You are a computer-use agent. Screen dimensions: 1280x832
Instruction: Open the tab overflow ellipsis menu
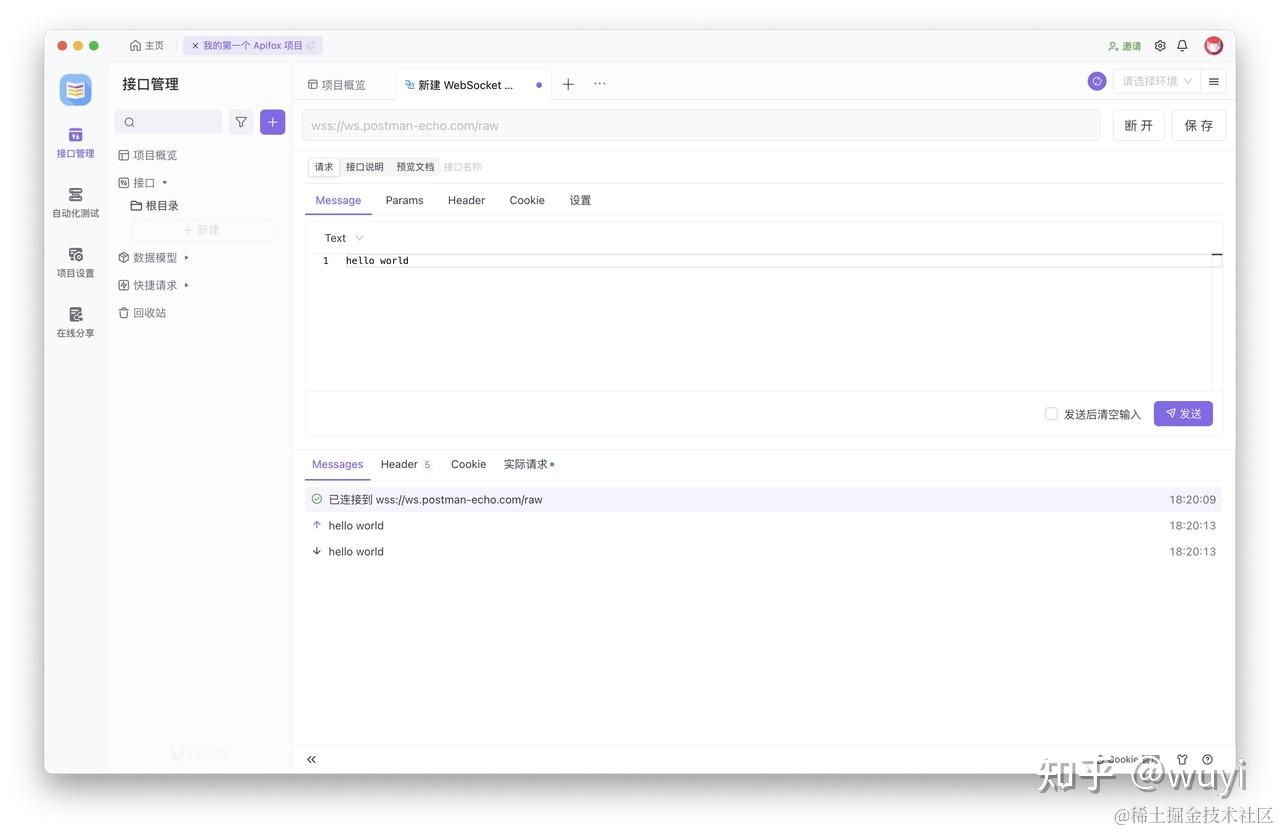[x=600, y=84]
